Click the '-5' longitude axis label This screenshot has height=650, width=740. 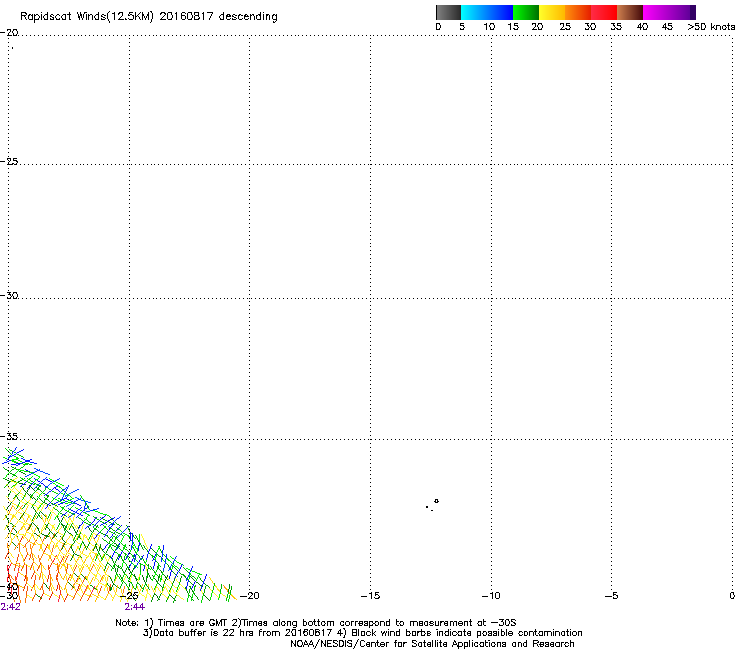point(612,596)
